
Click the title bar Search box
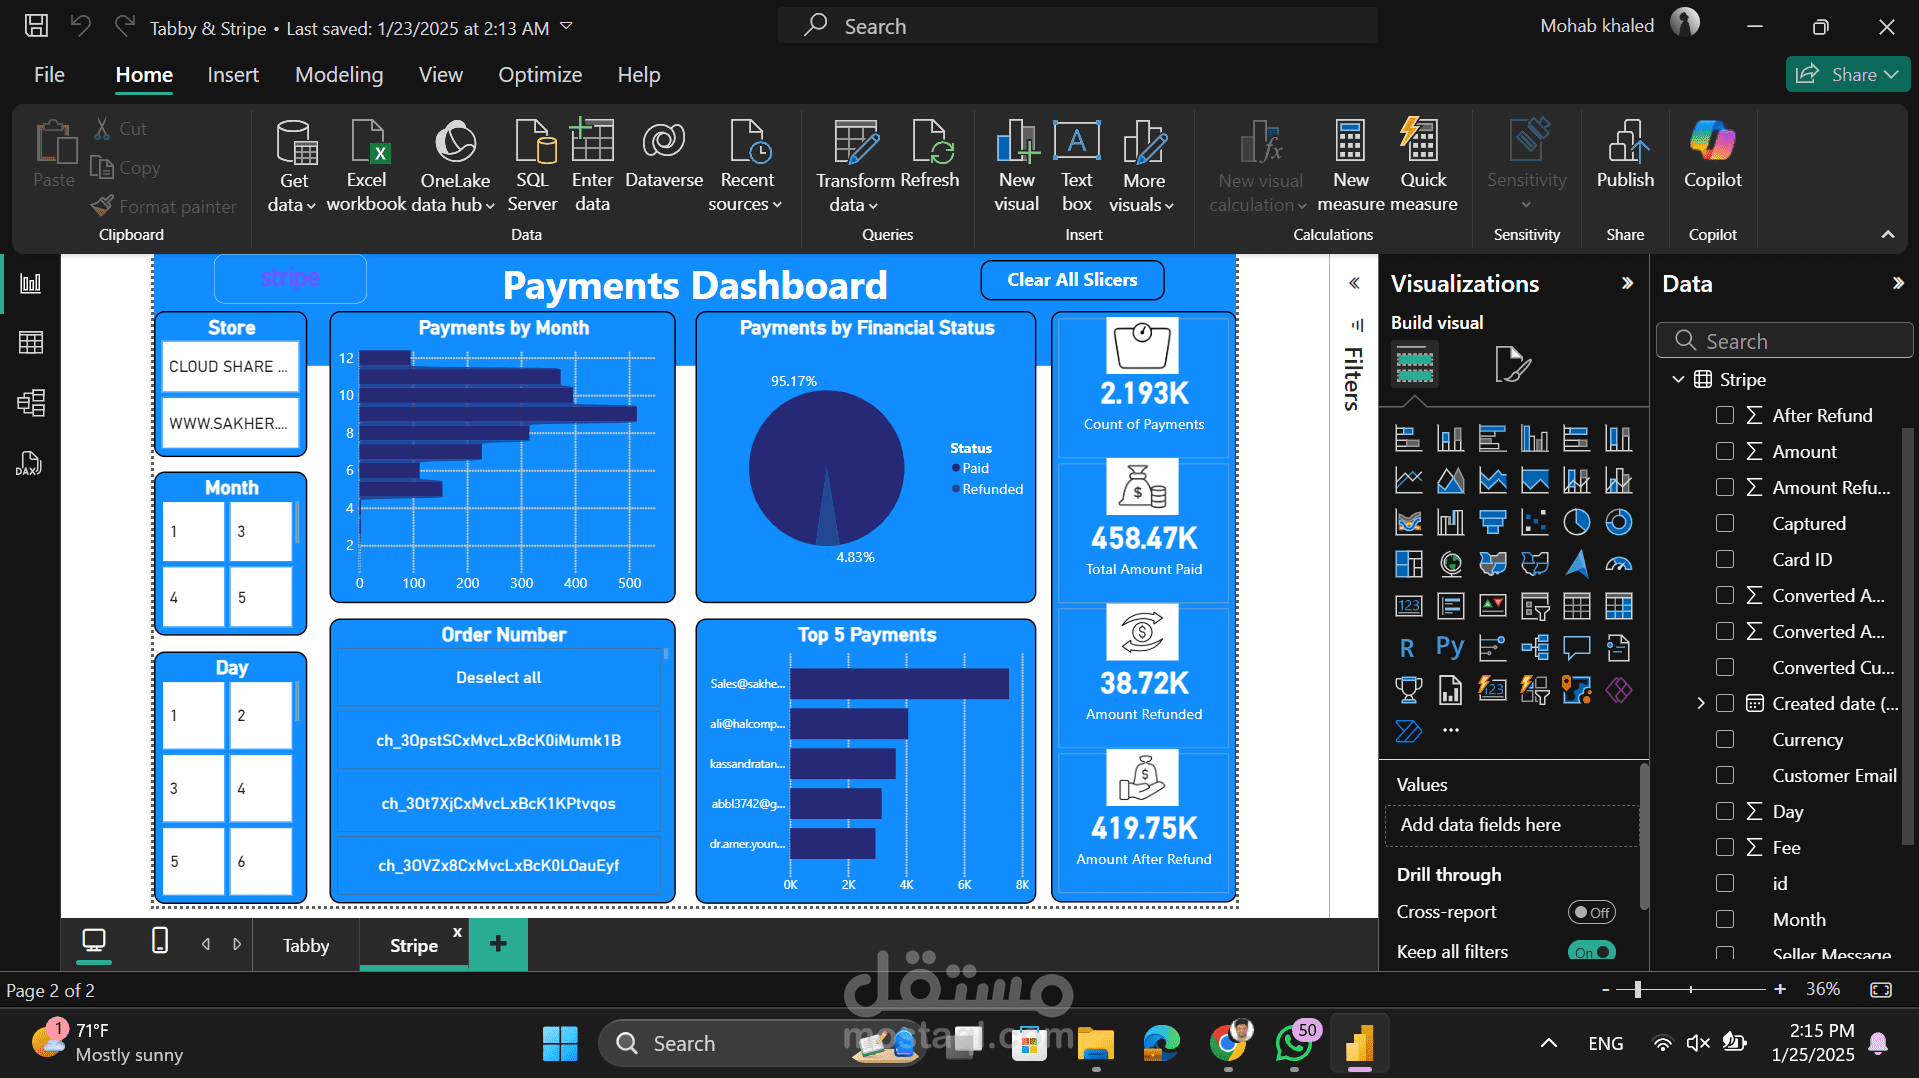1078,26
